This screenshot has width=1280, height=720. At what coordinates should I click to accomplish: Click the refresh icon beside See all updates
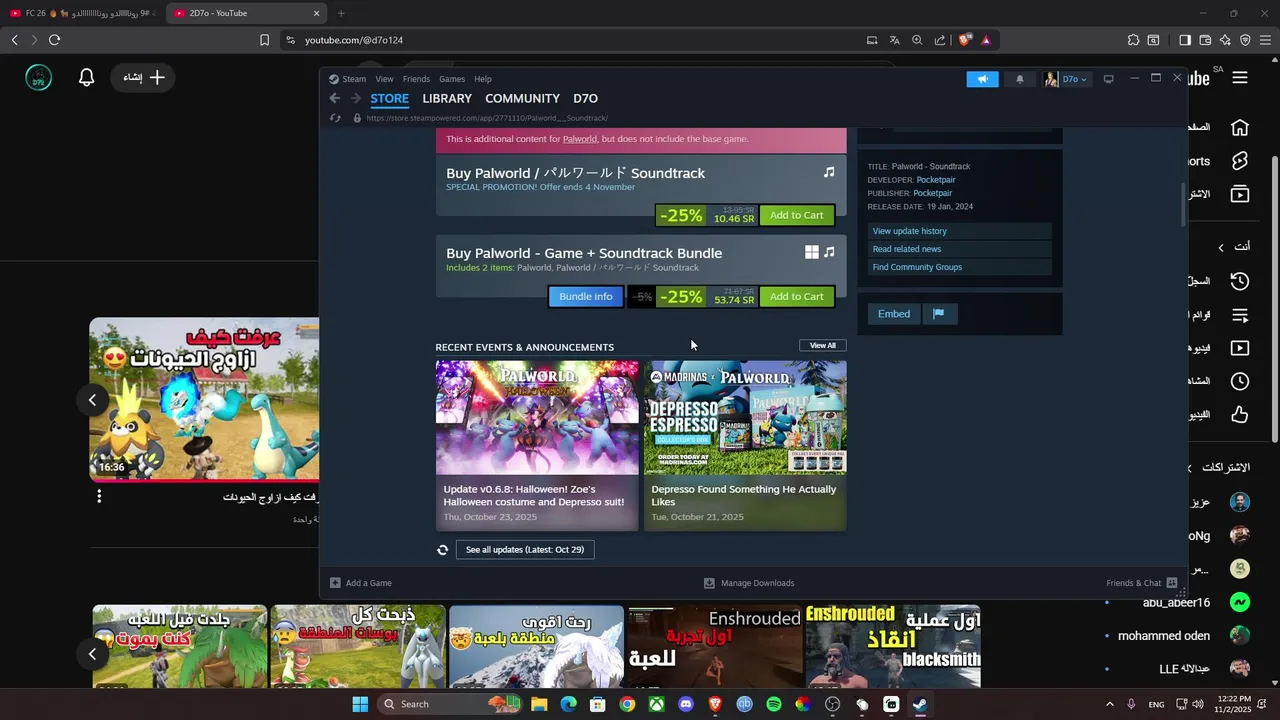442,549
